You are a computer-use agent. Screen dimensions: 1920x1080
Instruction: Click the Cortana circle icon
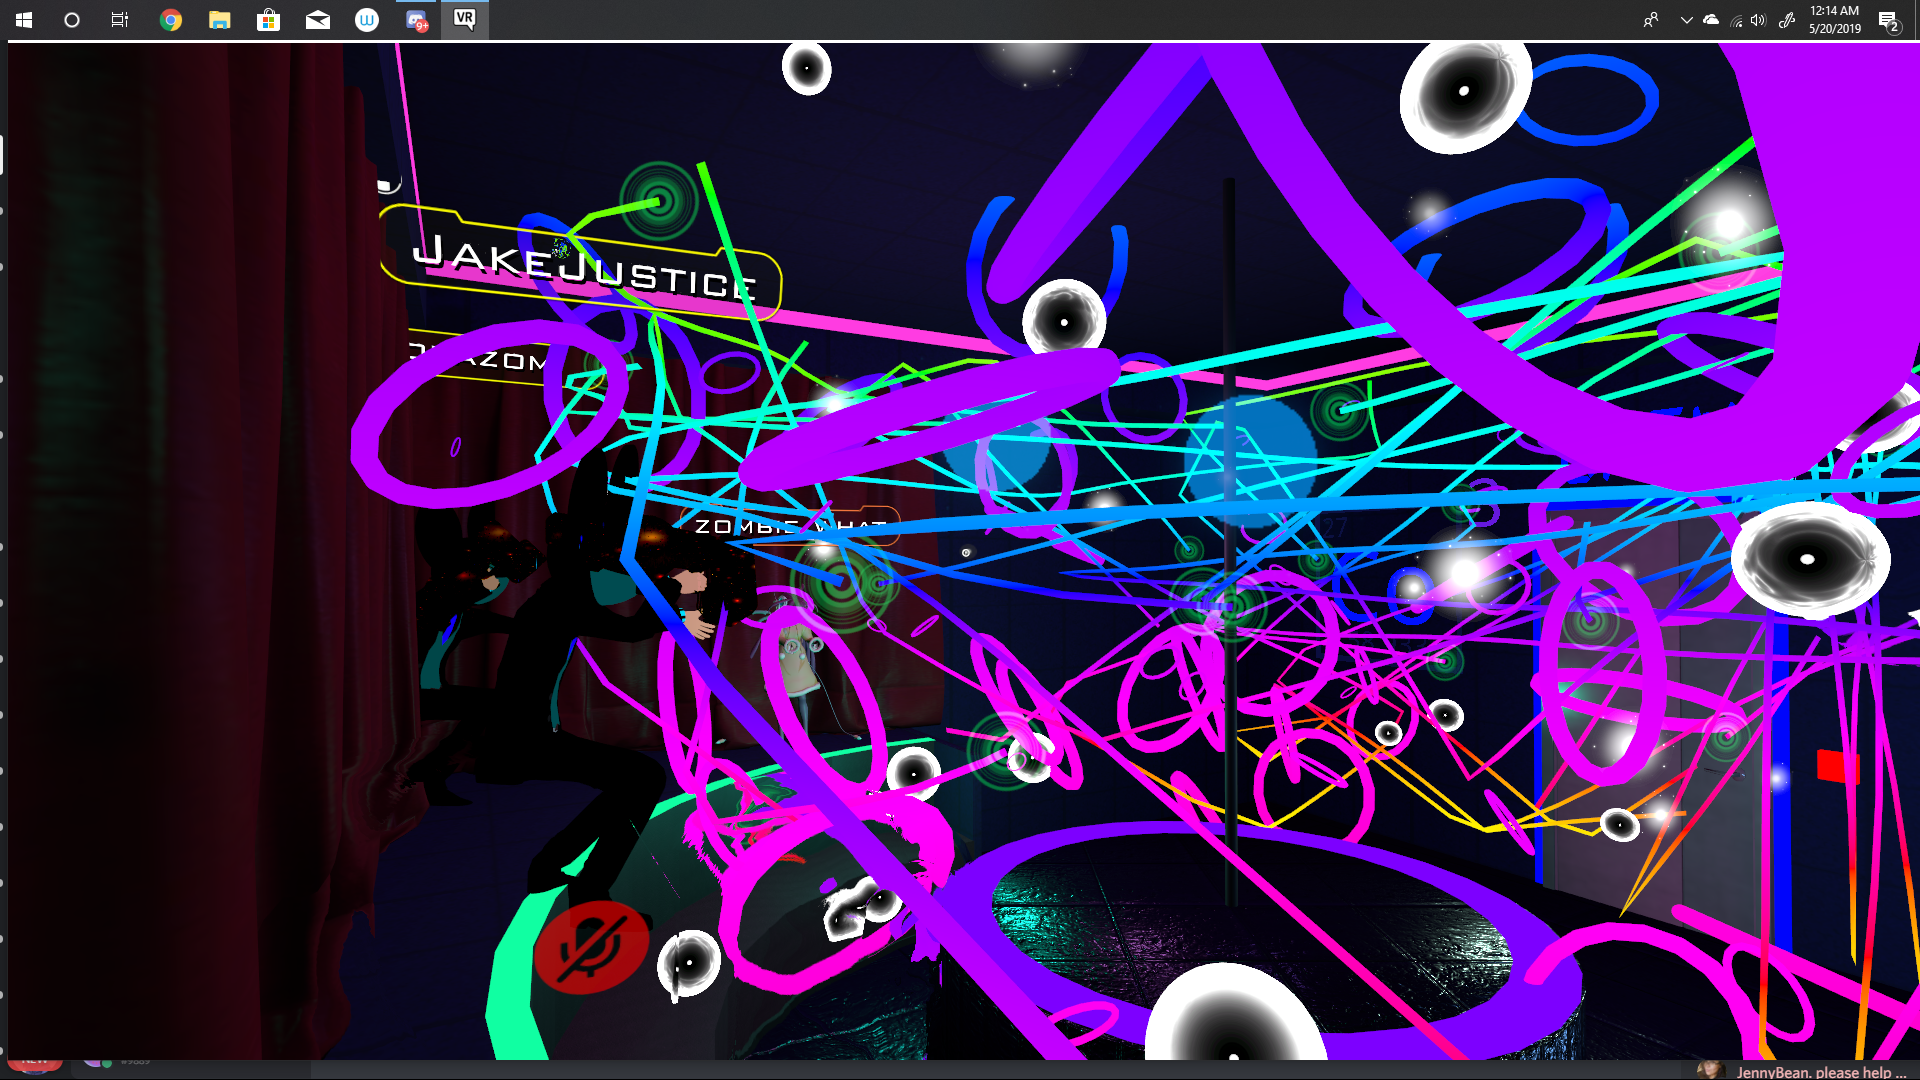72,20
